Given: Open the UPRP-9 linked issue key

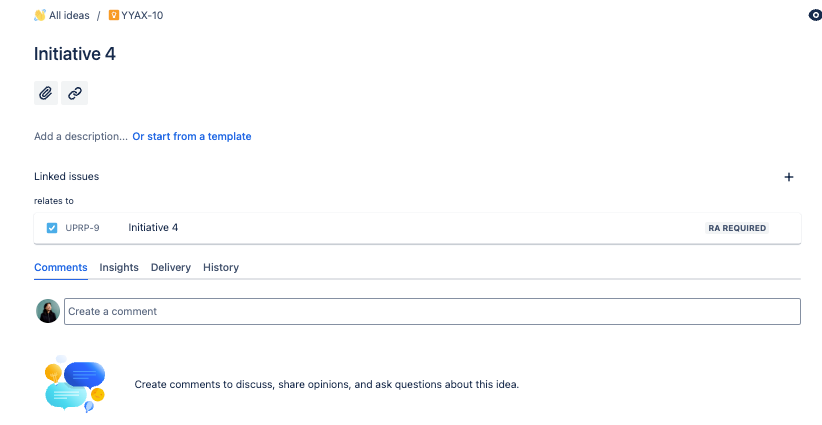Looking at the screenshot, I should click(82, 228).
